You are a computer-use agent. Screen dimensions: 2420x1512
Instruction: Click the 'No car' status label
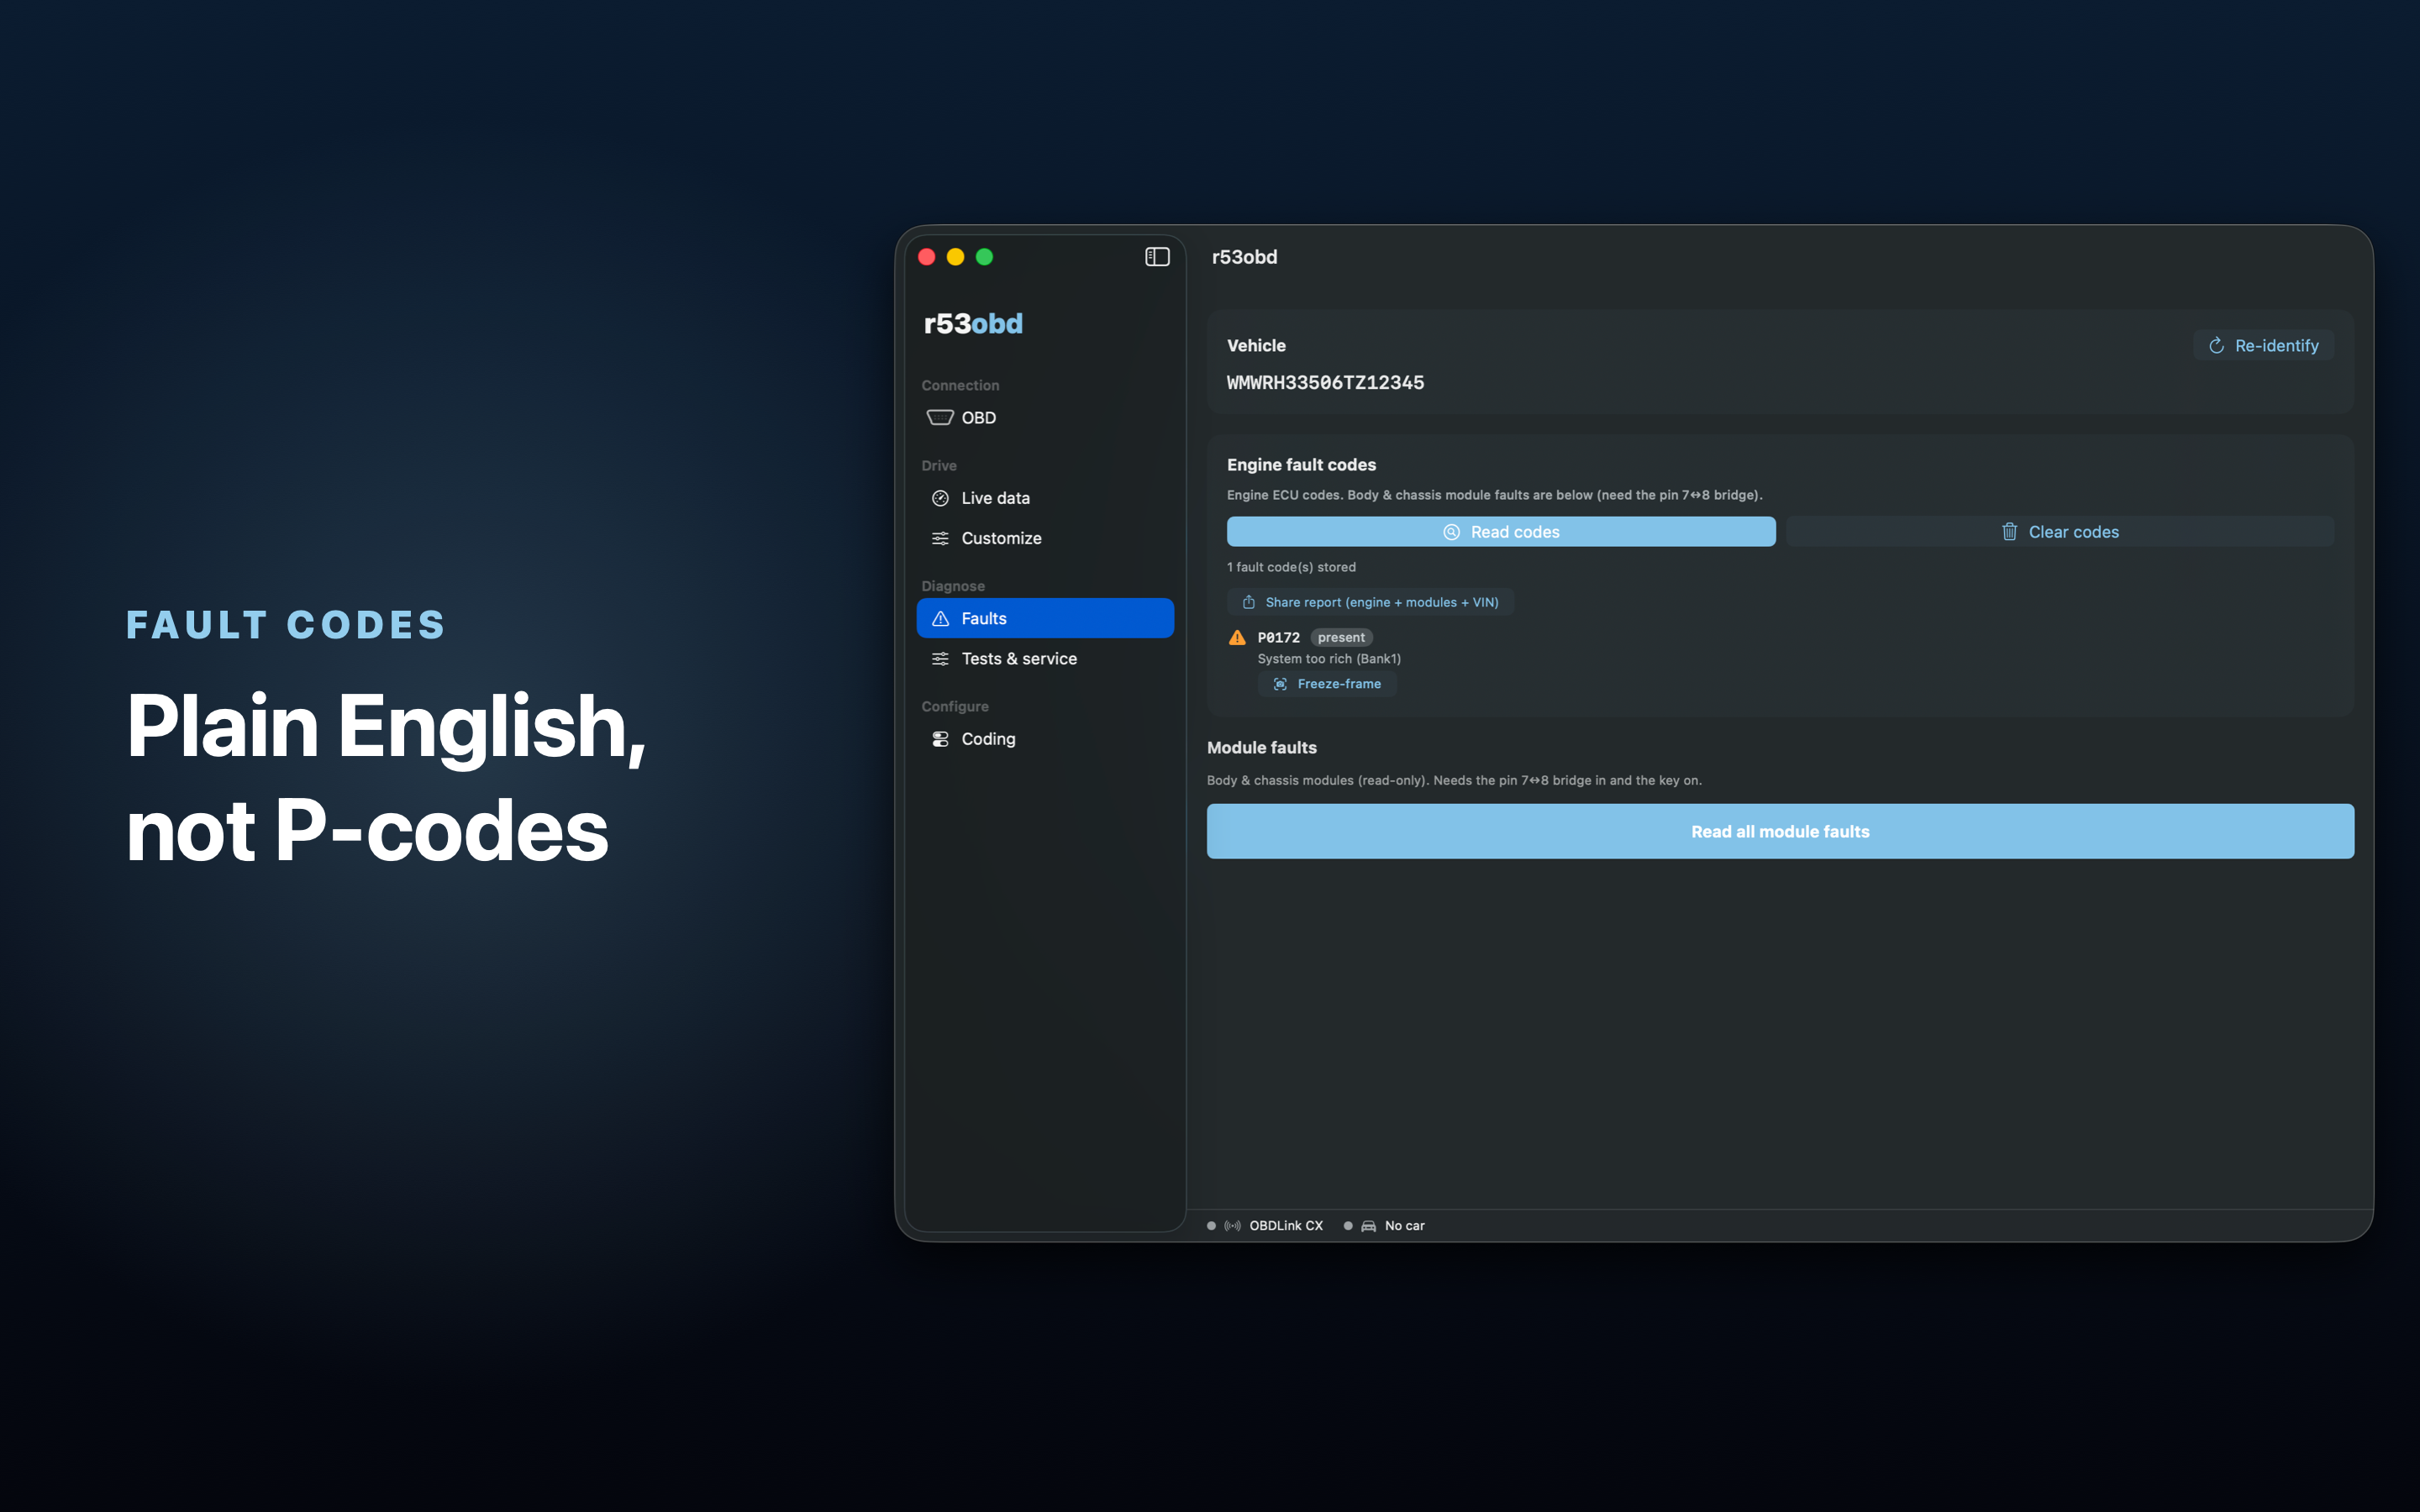1404,1226
